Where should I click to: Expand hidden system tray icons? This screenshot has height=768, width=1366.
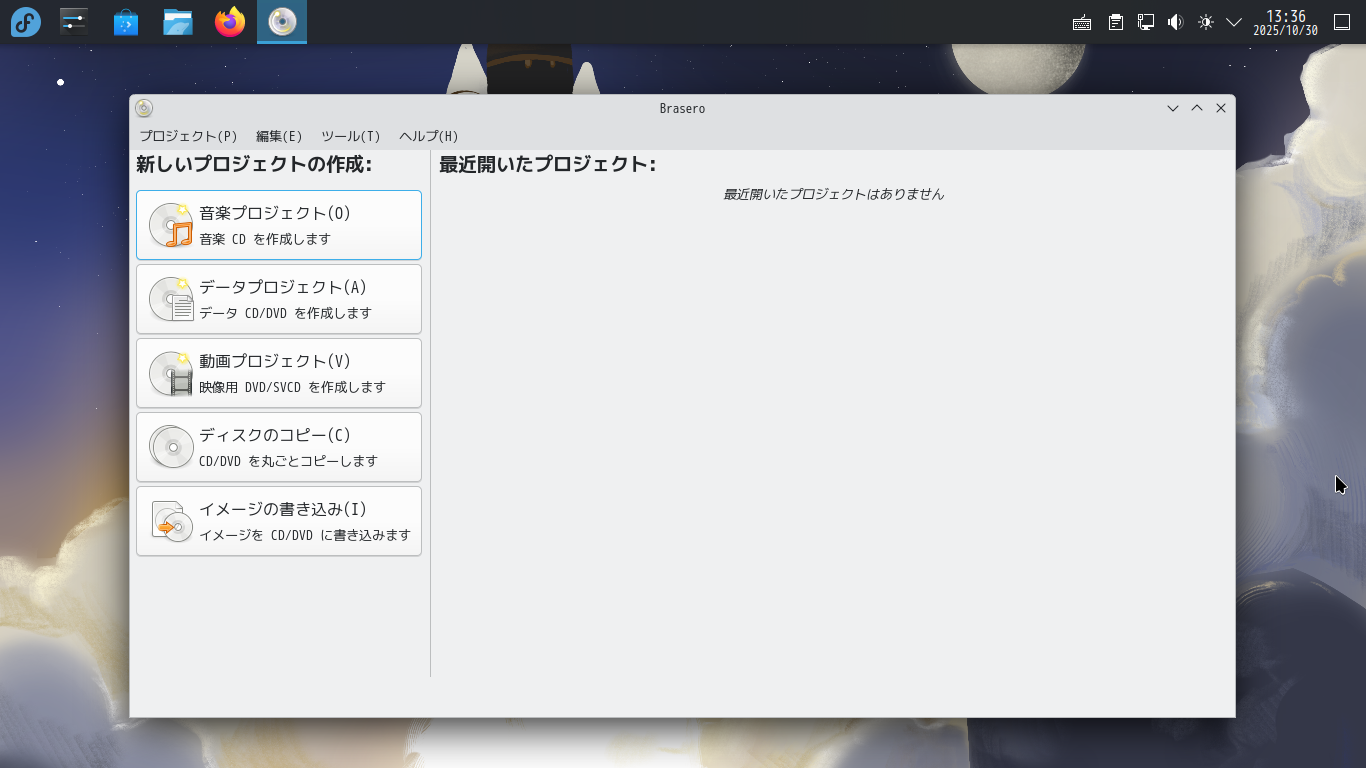pyautogui.click(x=1234, y=22)
